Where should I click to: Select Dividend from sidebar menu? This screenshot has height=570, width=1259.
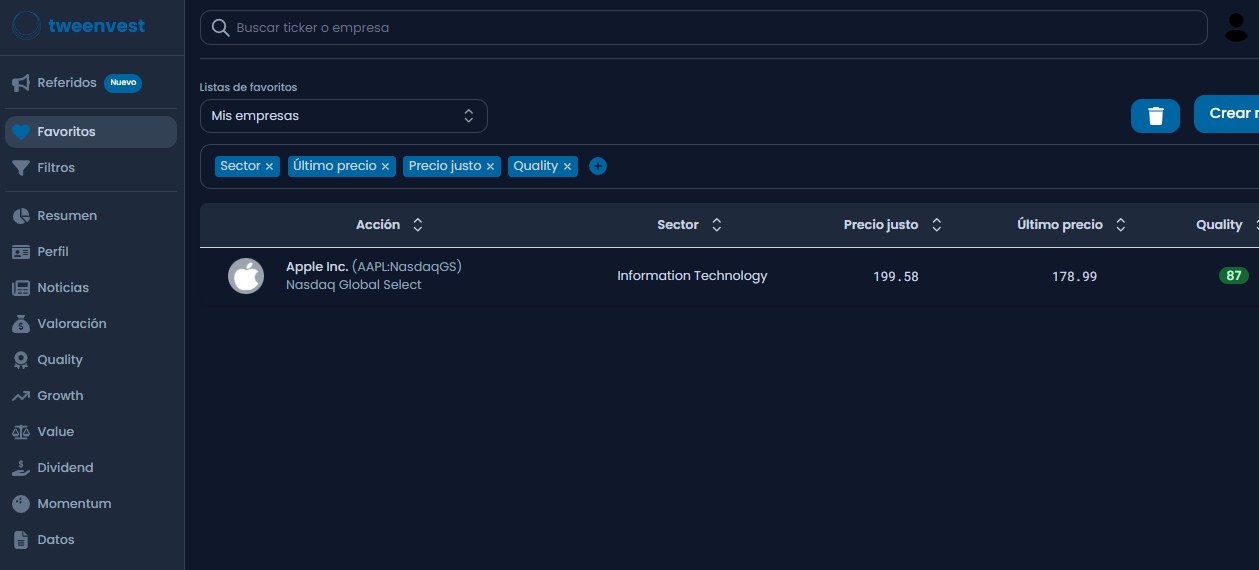(x=65, y=468)
